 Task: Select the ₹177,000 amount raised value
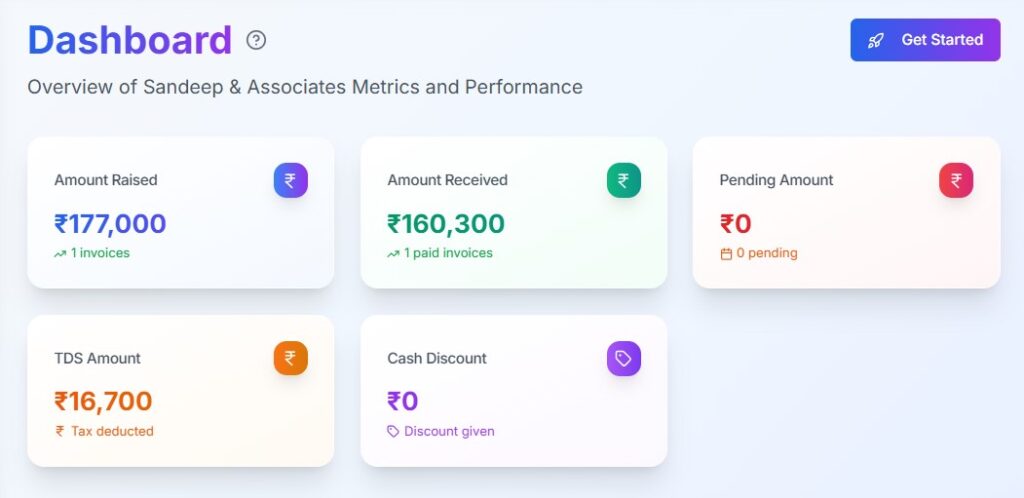click(x=110, y=224)
